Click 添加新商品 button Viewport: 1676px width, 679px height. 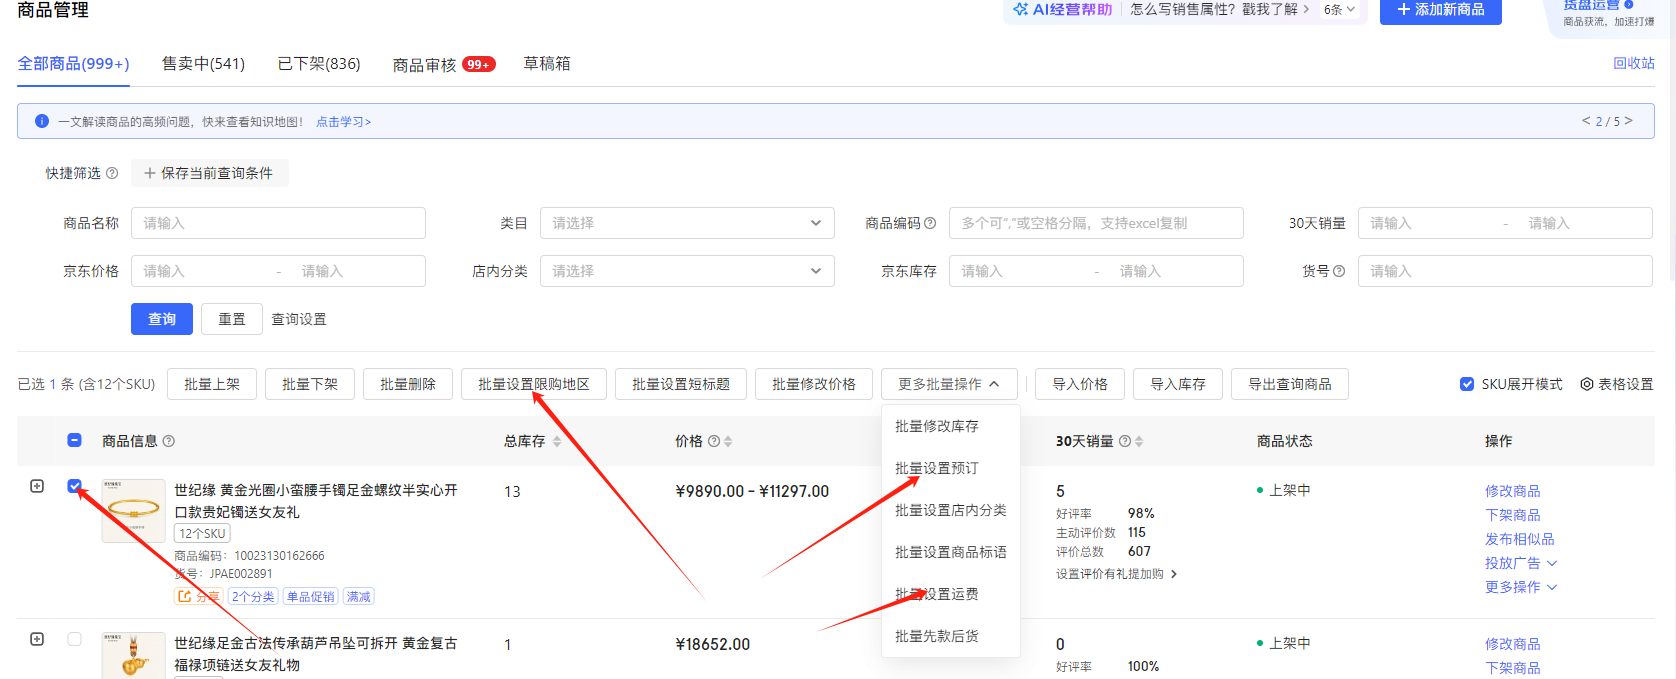tap(1440, 10)
